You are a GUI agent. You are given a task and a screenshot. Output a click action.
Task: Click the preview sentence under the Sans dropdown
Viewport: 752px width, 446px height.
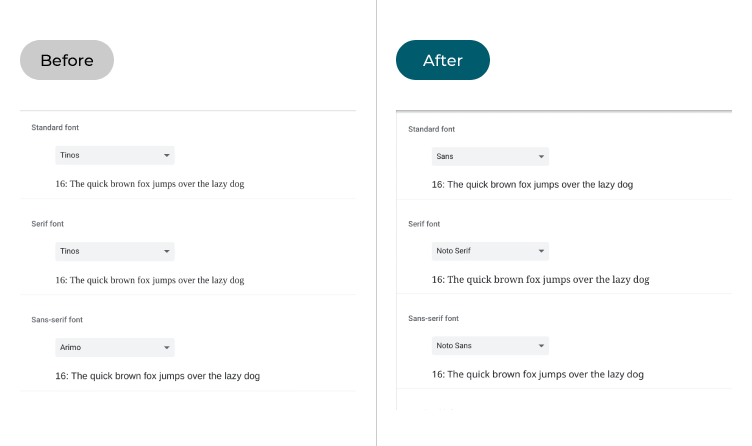[532, 185]
